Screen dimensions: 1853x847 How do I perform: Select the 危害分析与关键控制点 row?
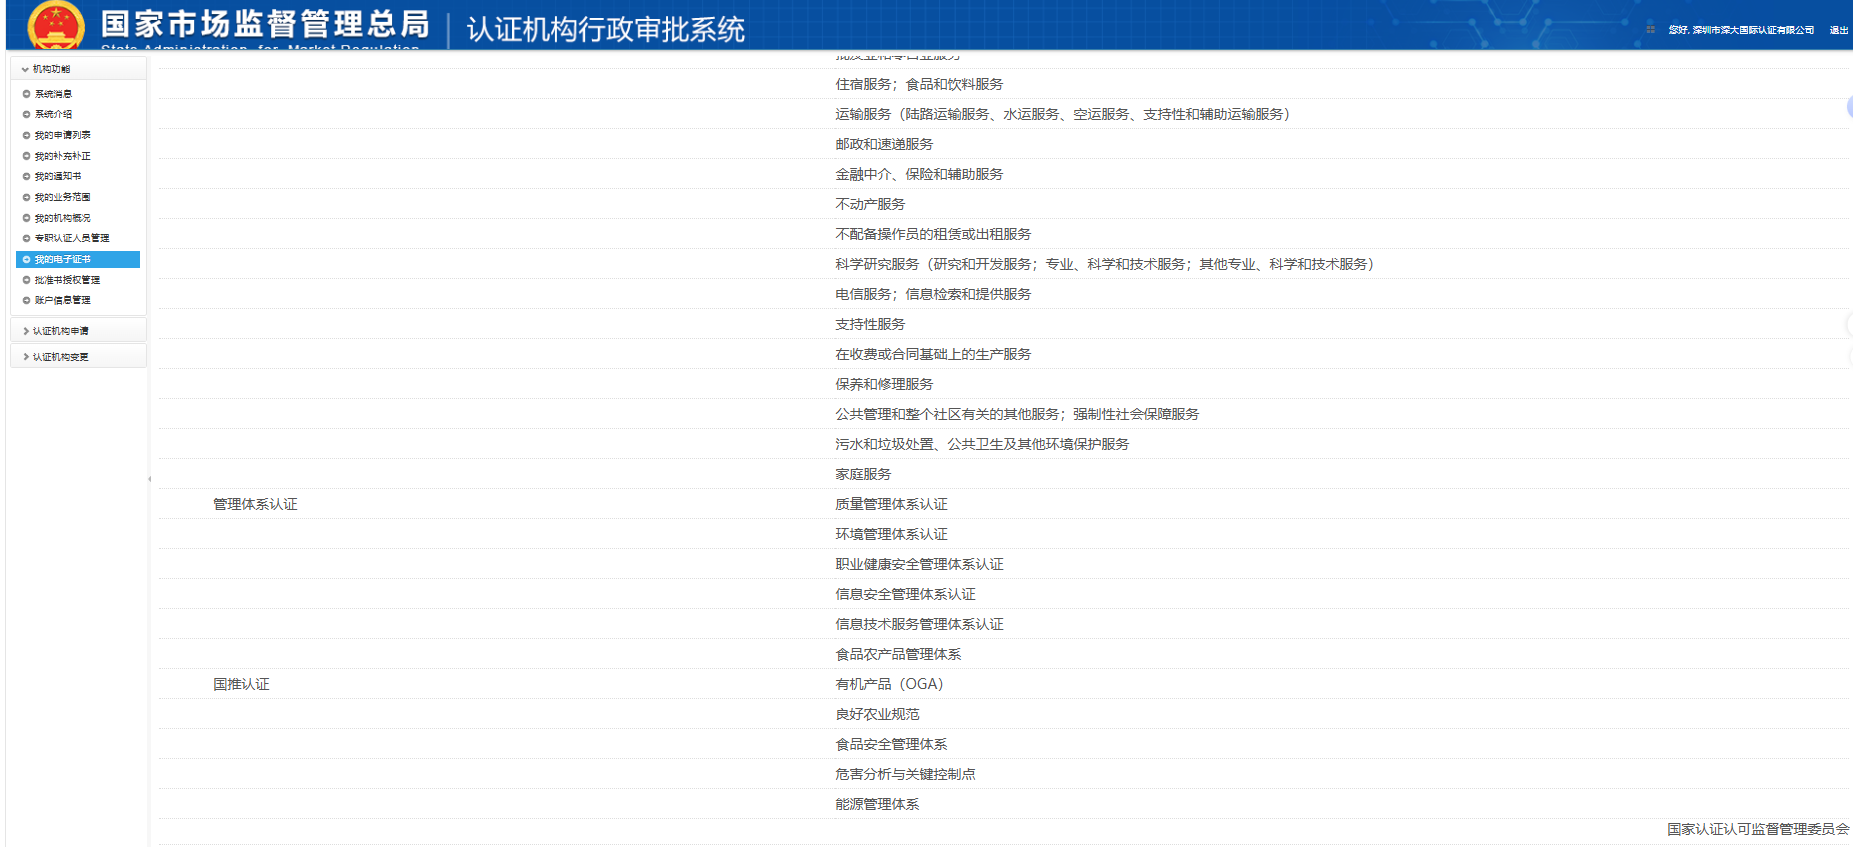click(1003, 774)
